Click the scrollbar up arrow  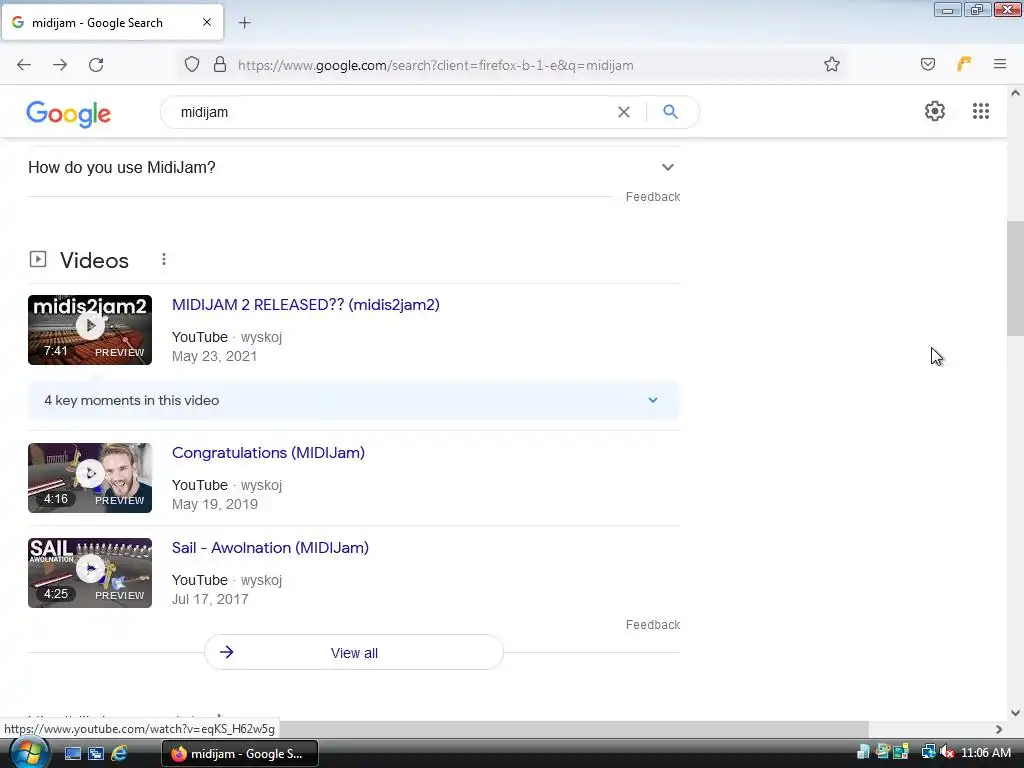[1015, 93]
